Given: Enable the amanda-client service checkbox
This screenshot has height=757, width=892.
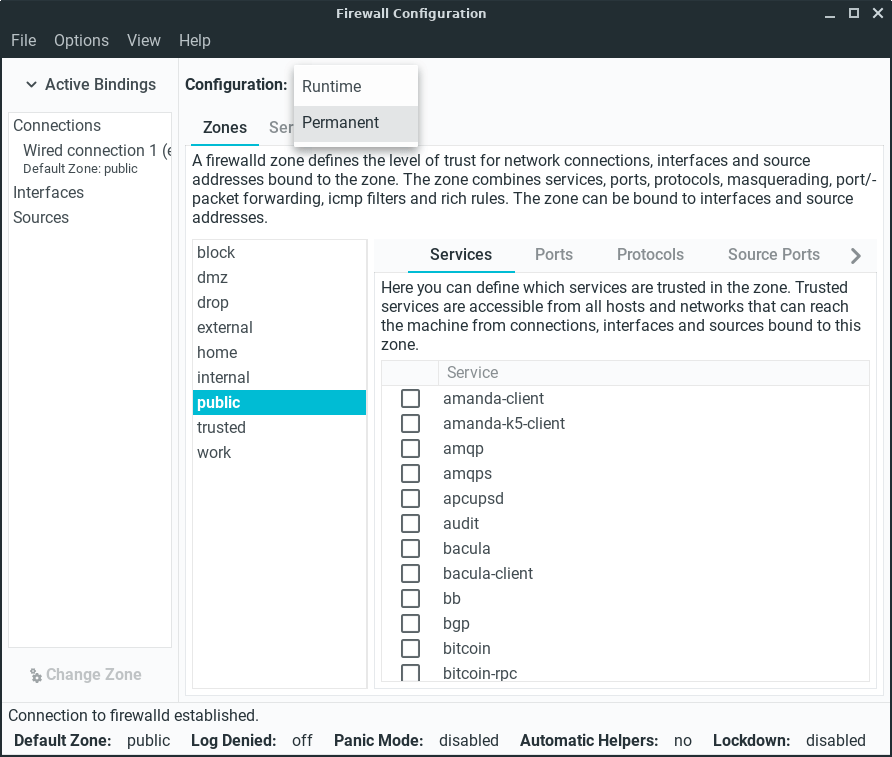Looking at the screenshot, I should click(410, 399).
